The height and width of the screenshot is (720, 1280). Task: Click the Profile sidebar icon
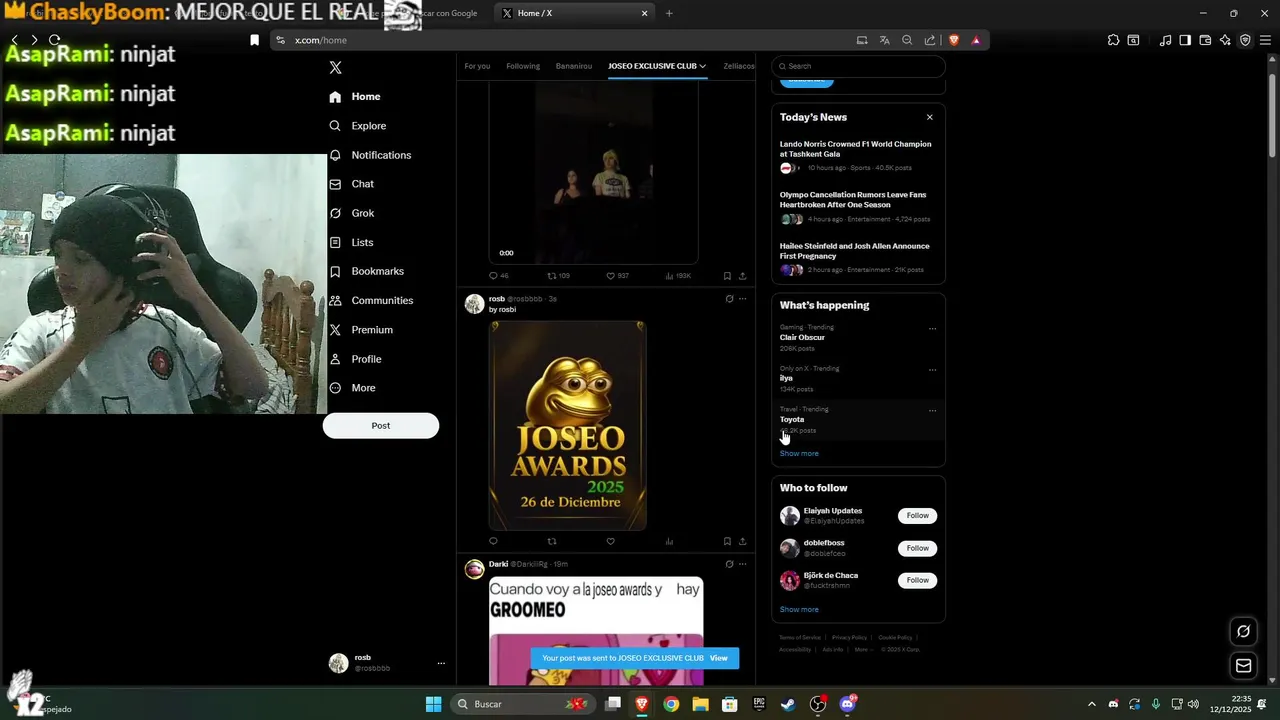pos(335,359)
